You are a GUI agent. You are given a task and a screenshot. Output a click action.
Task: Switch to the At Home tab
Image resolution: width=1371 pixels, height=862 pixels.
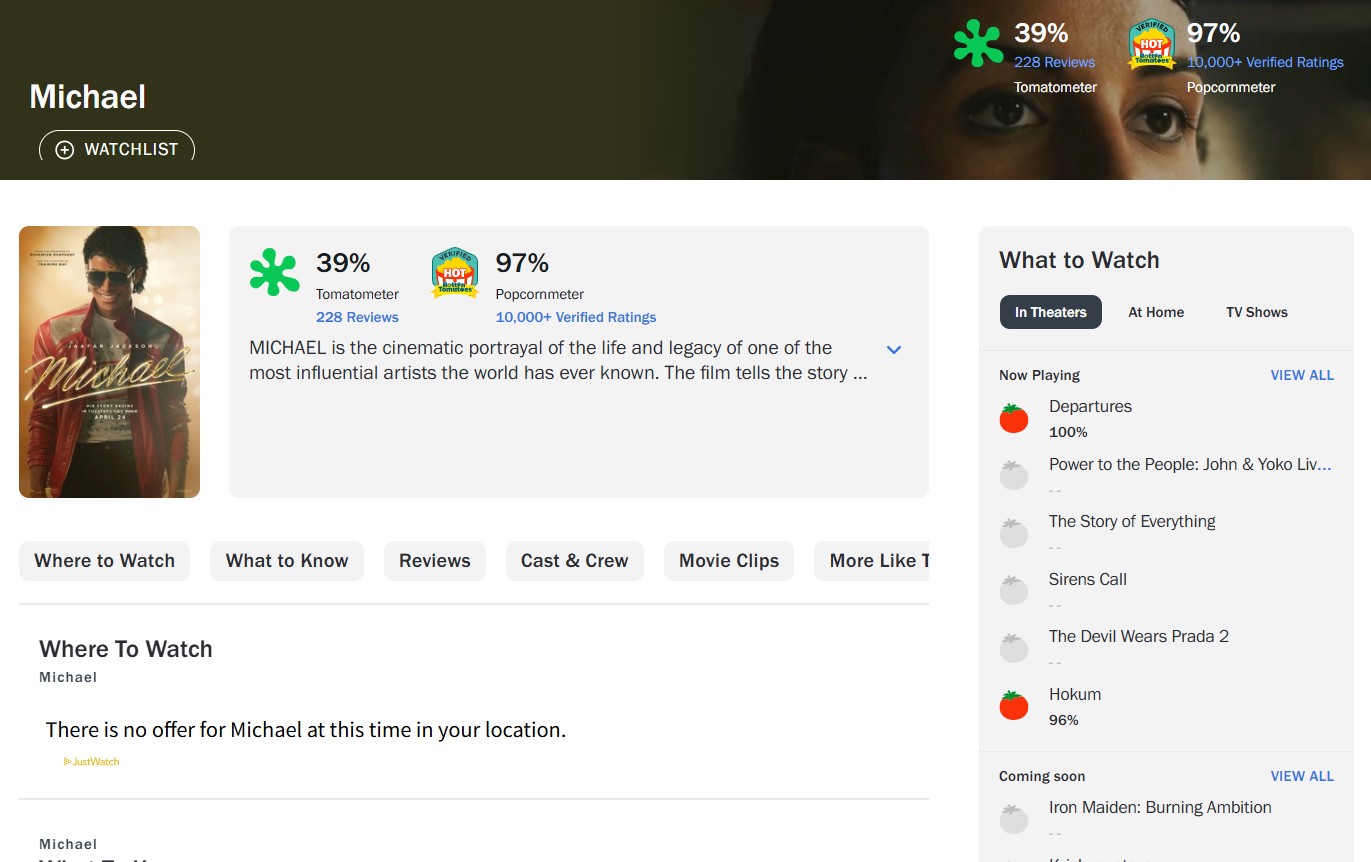[x=1156, y=312]
